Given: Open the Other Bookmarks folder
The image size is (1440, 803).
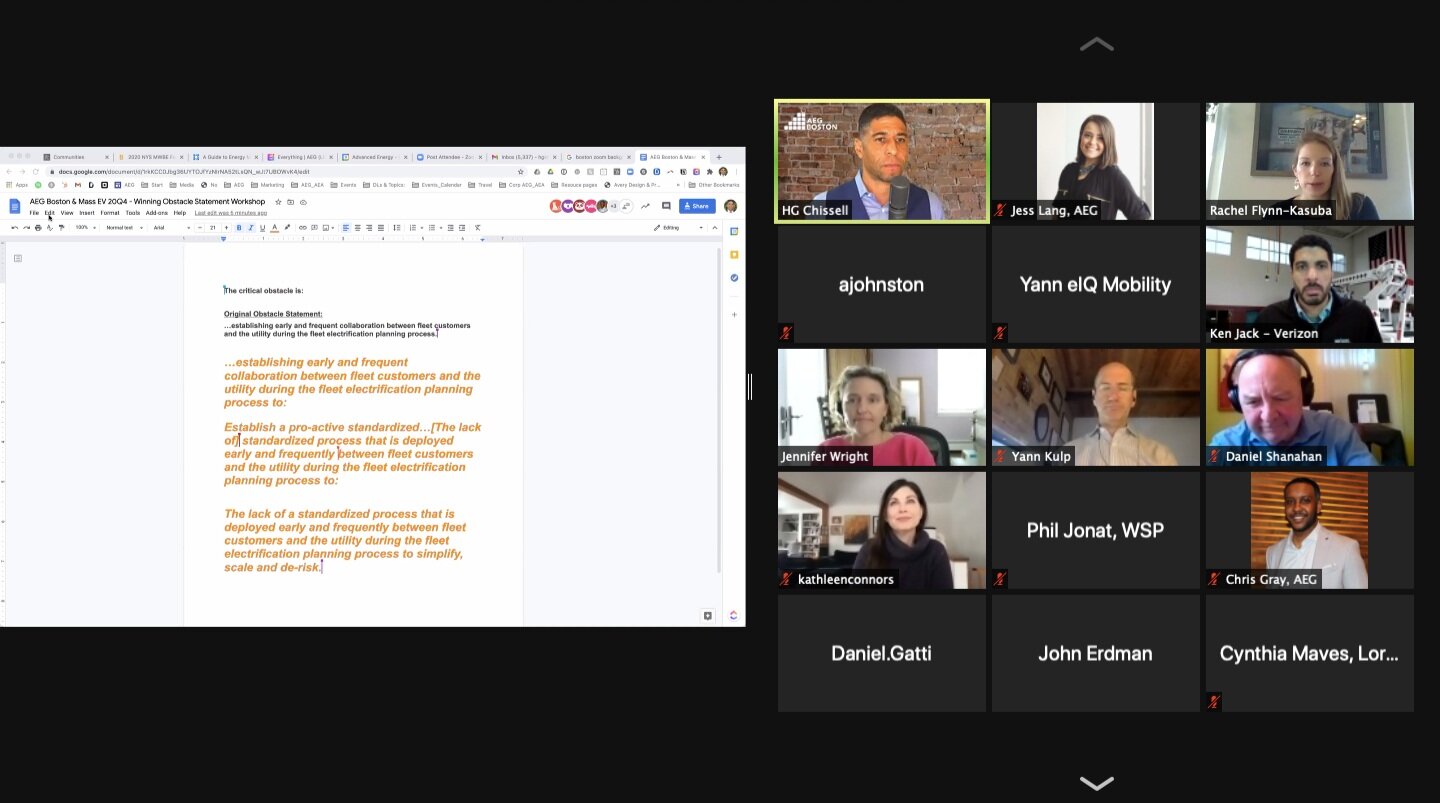Looking at the screenshot, I should (714, 185).
